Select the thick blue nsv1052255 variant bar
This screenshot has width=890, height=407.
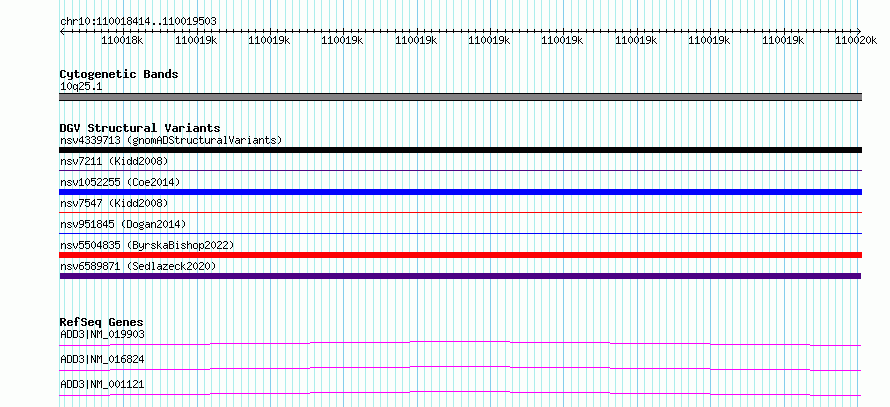click(460, 192)
